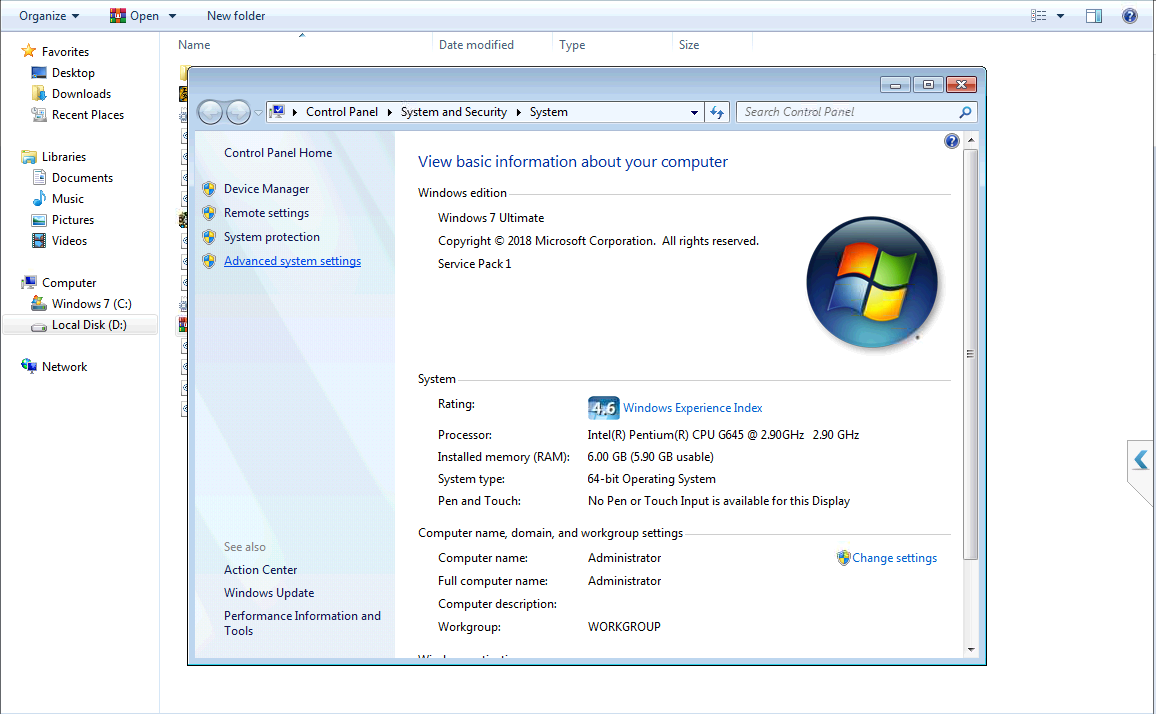The width and height of the screenshot is (1156, 714).
Task: Open the Organize dropdown menu
Action: pos(49,16)
